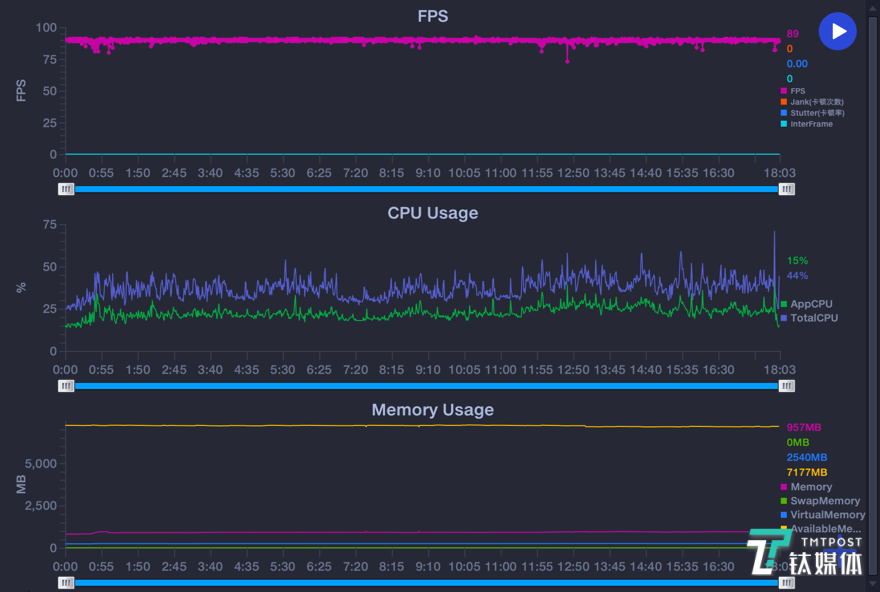Click the right handle of FPS range slider
880x592 pixels.
(x=787, y=188)
